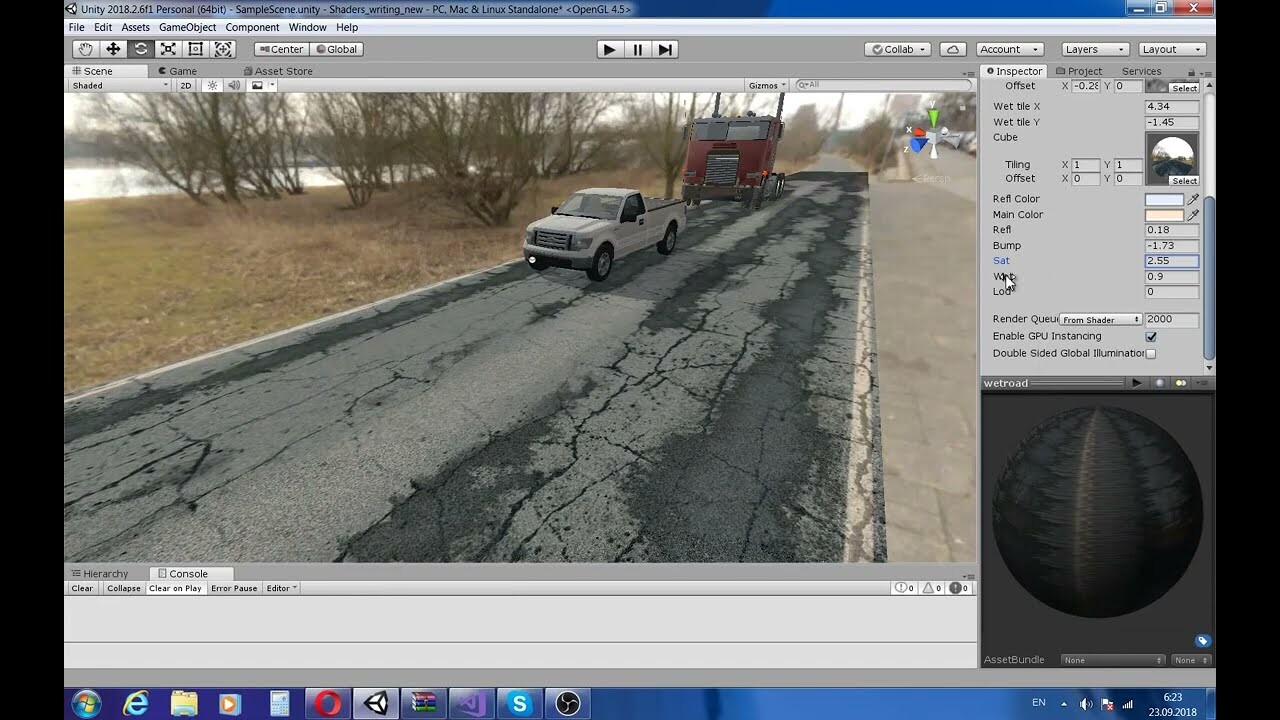Open the Render Queue From Shader dropdown
This screenshot has height=720, width=1280.
pyautogui.click(x=1100, y=319)
